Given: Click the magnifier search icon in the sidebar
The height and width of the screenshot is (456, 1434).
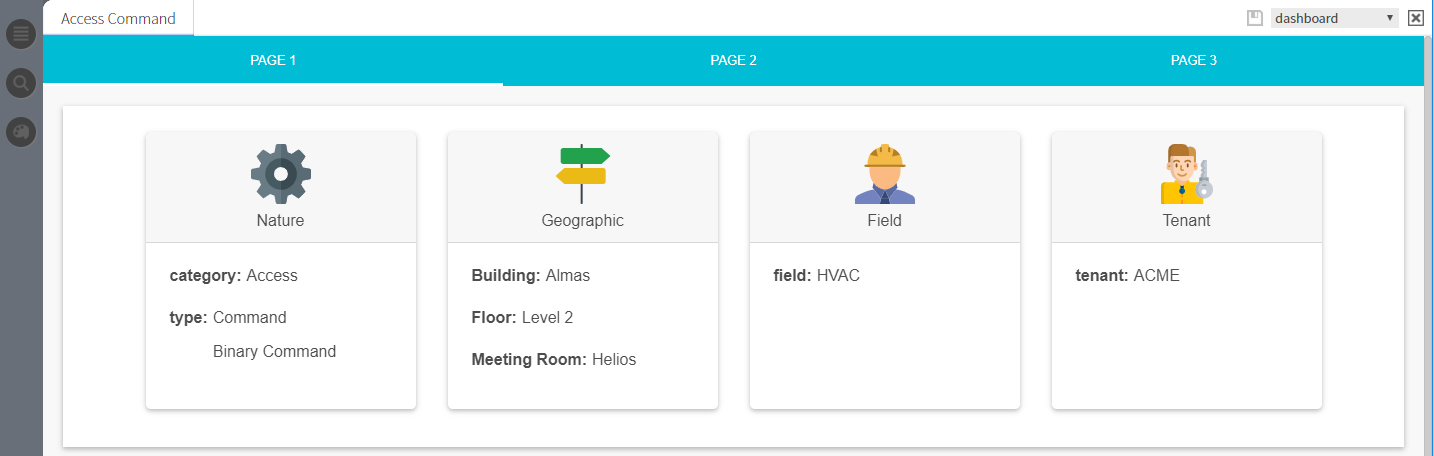Looking at the screenshot, I should coord(21,83).
